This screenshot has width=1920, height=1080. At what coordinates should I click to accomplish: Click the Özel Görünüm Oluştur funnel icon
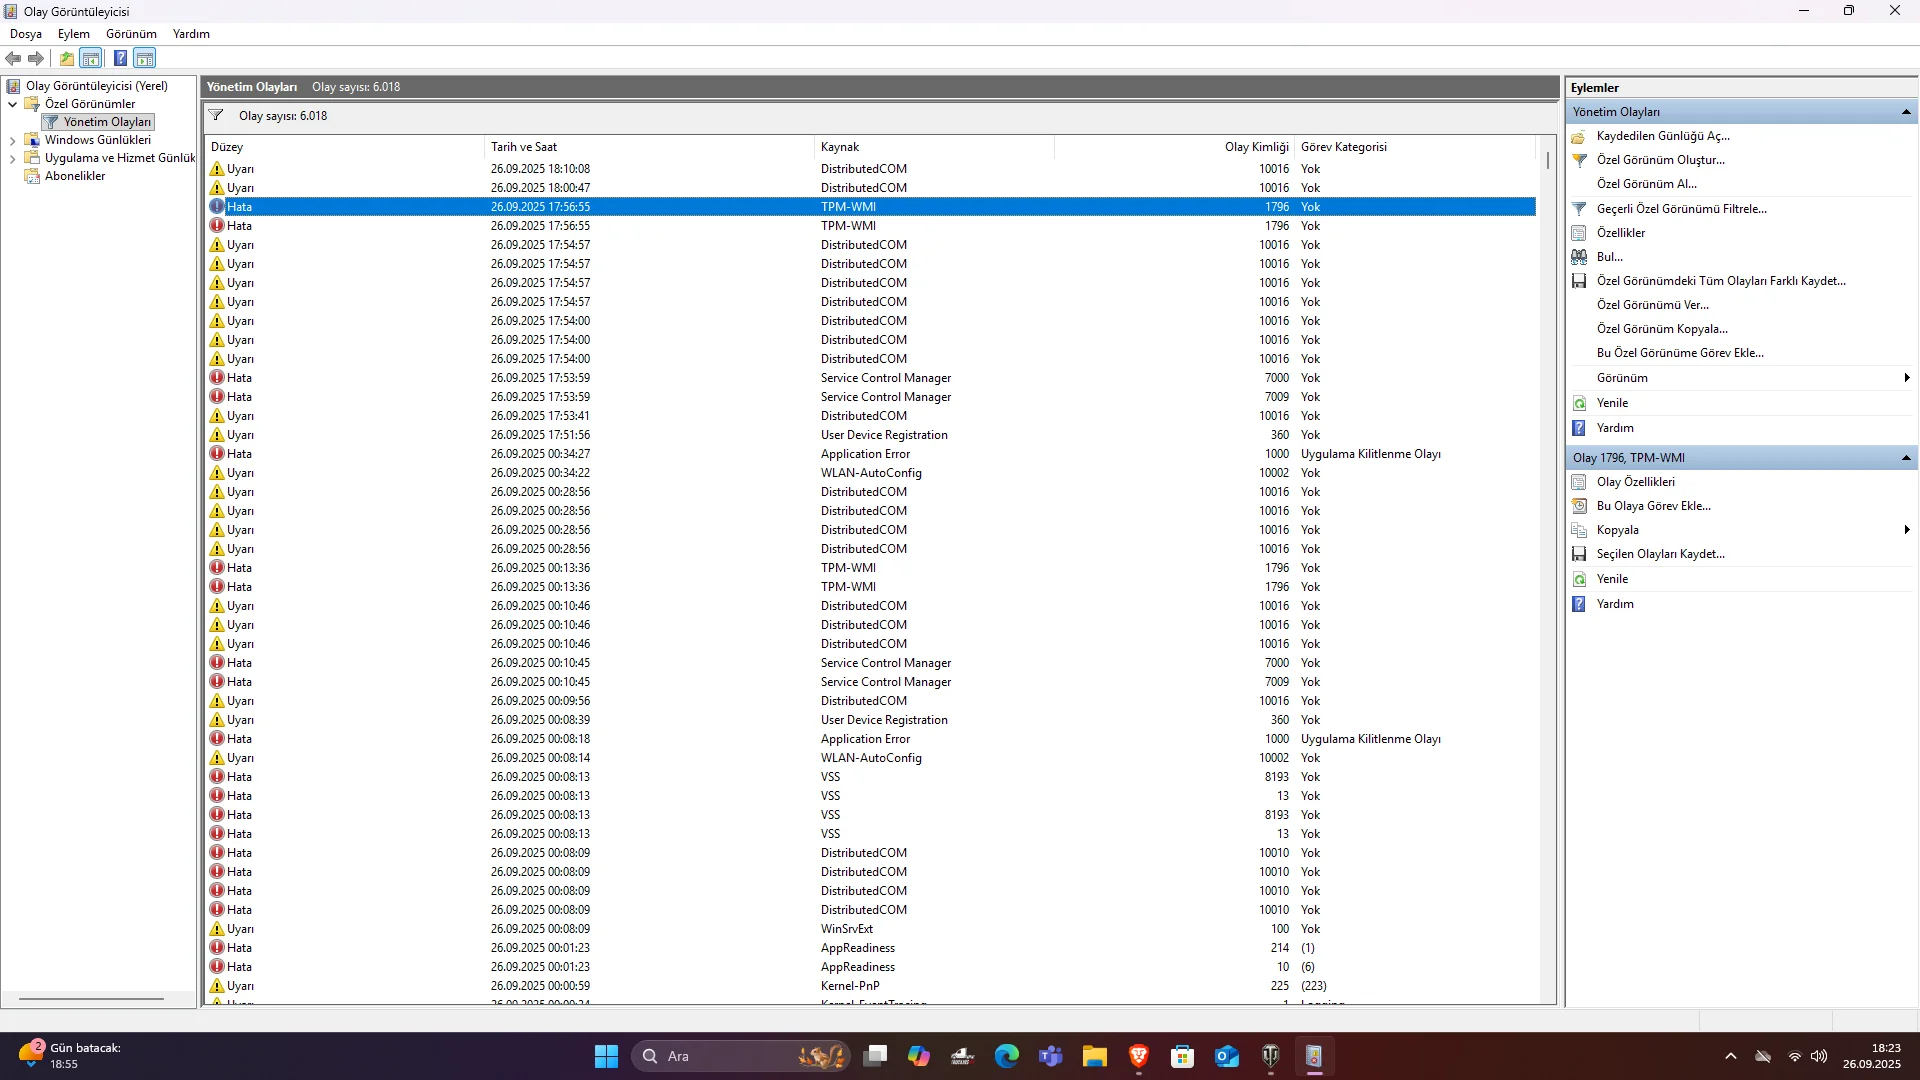click(x=1579, y=160)
